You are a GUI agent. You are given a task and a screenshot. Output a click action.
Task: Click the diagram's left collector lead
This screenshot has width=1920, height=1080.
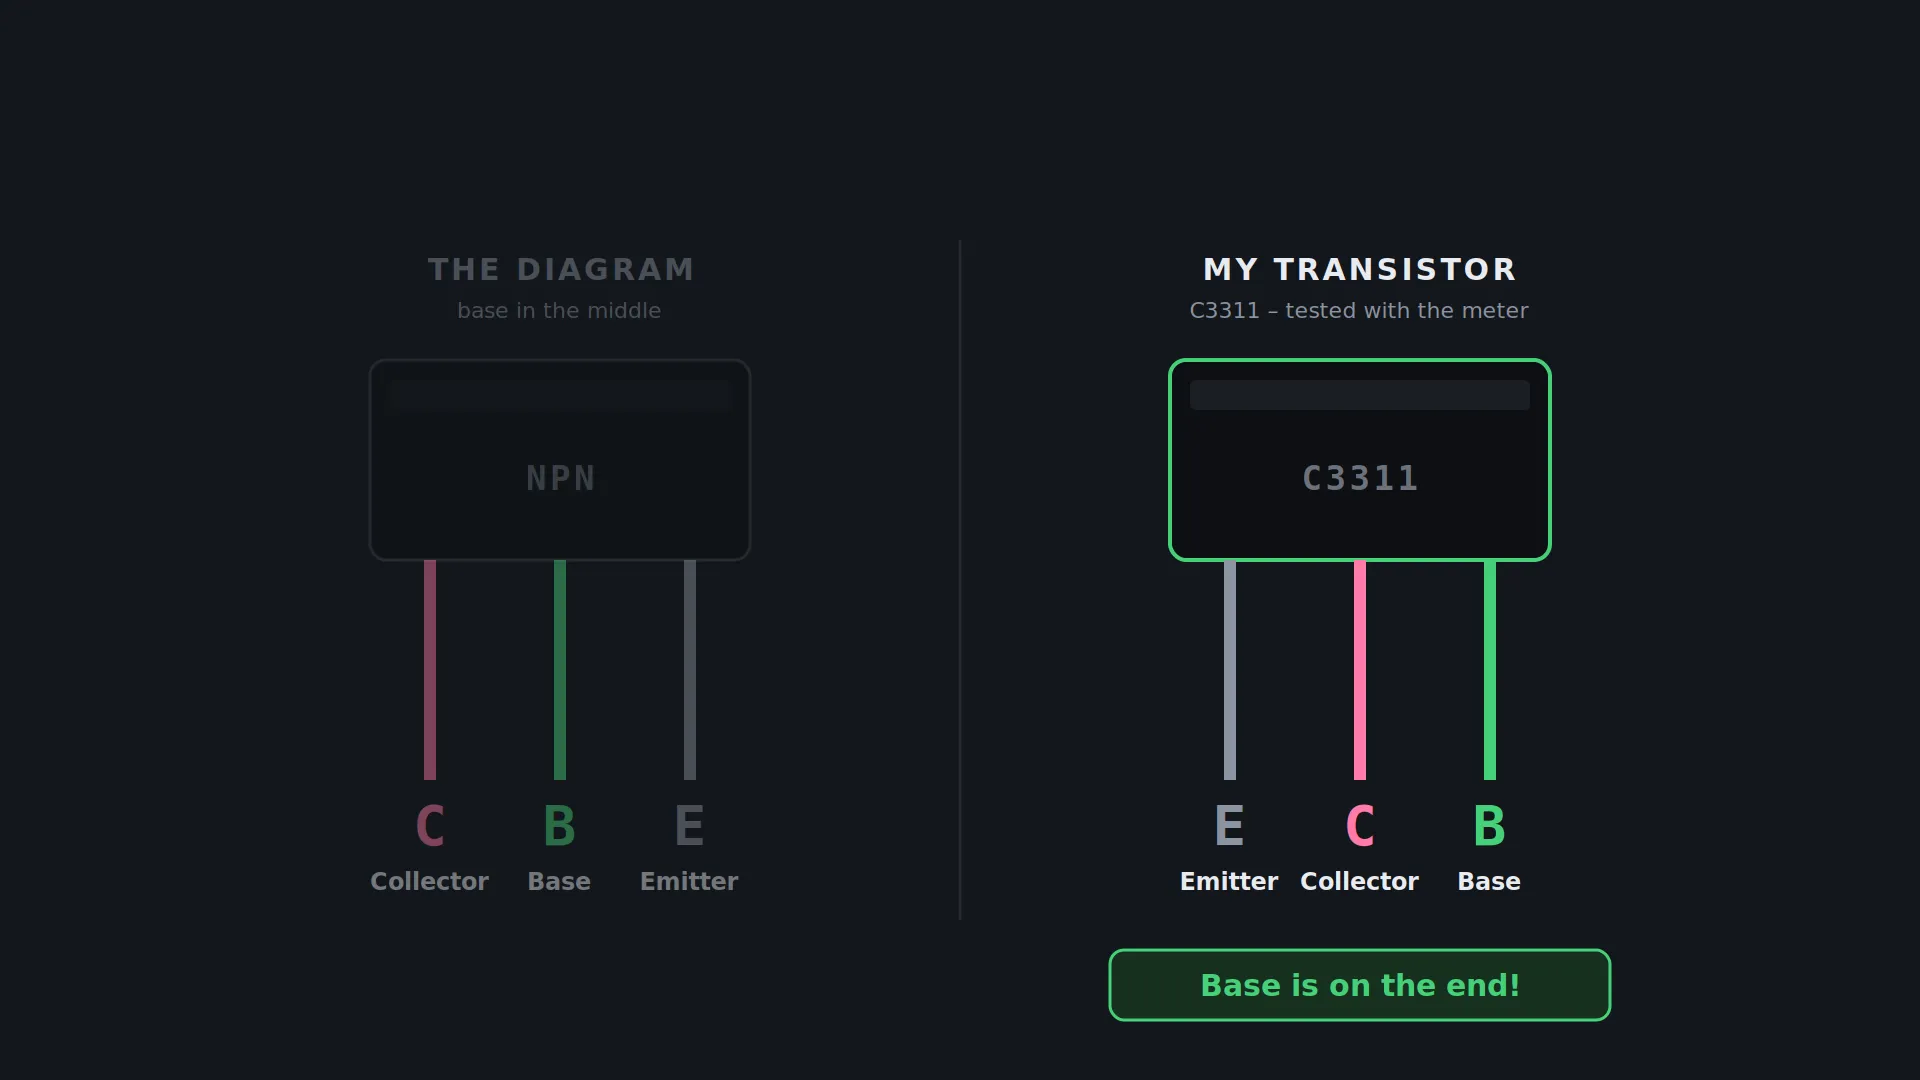coord(430,670)
